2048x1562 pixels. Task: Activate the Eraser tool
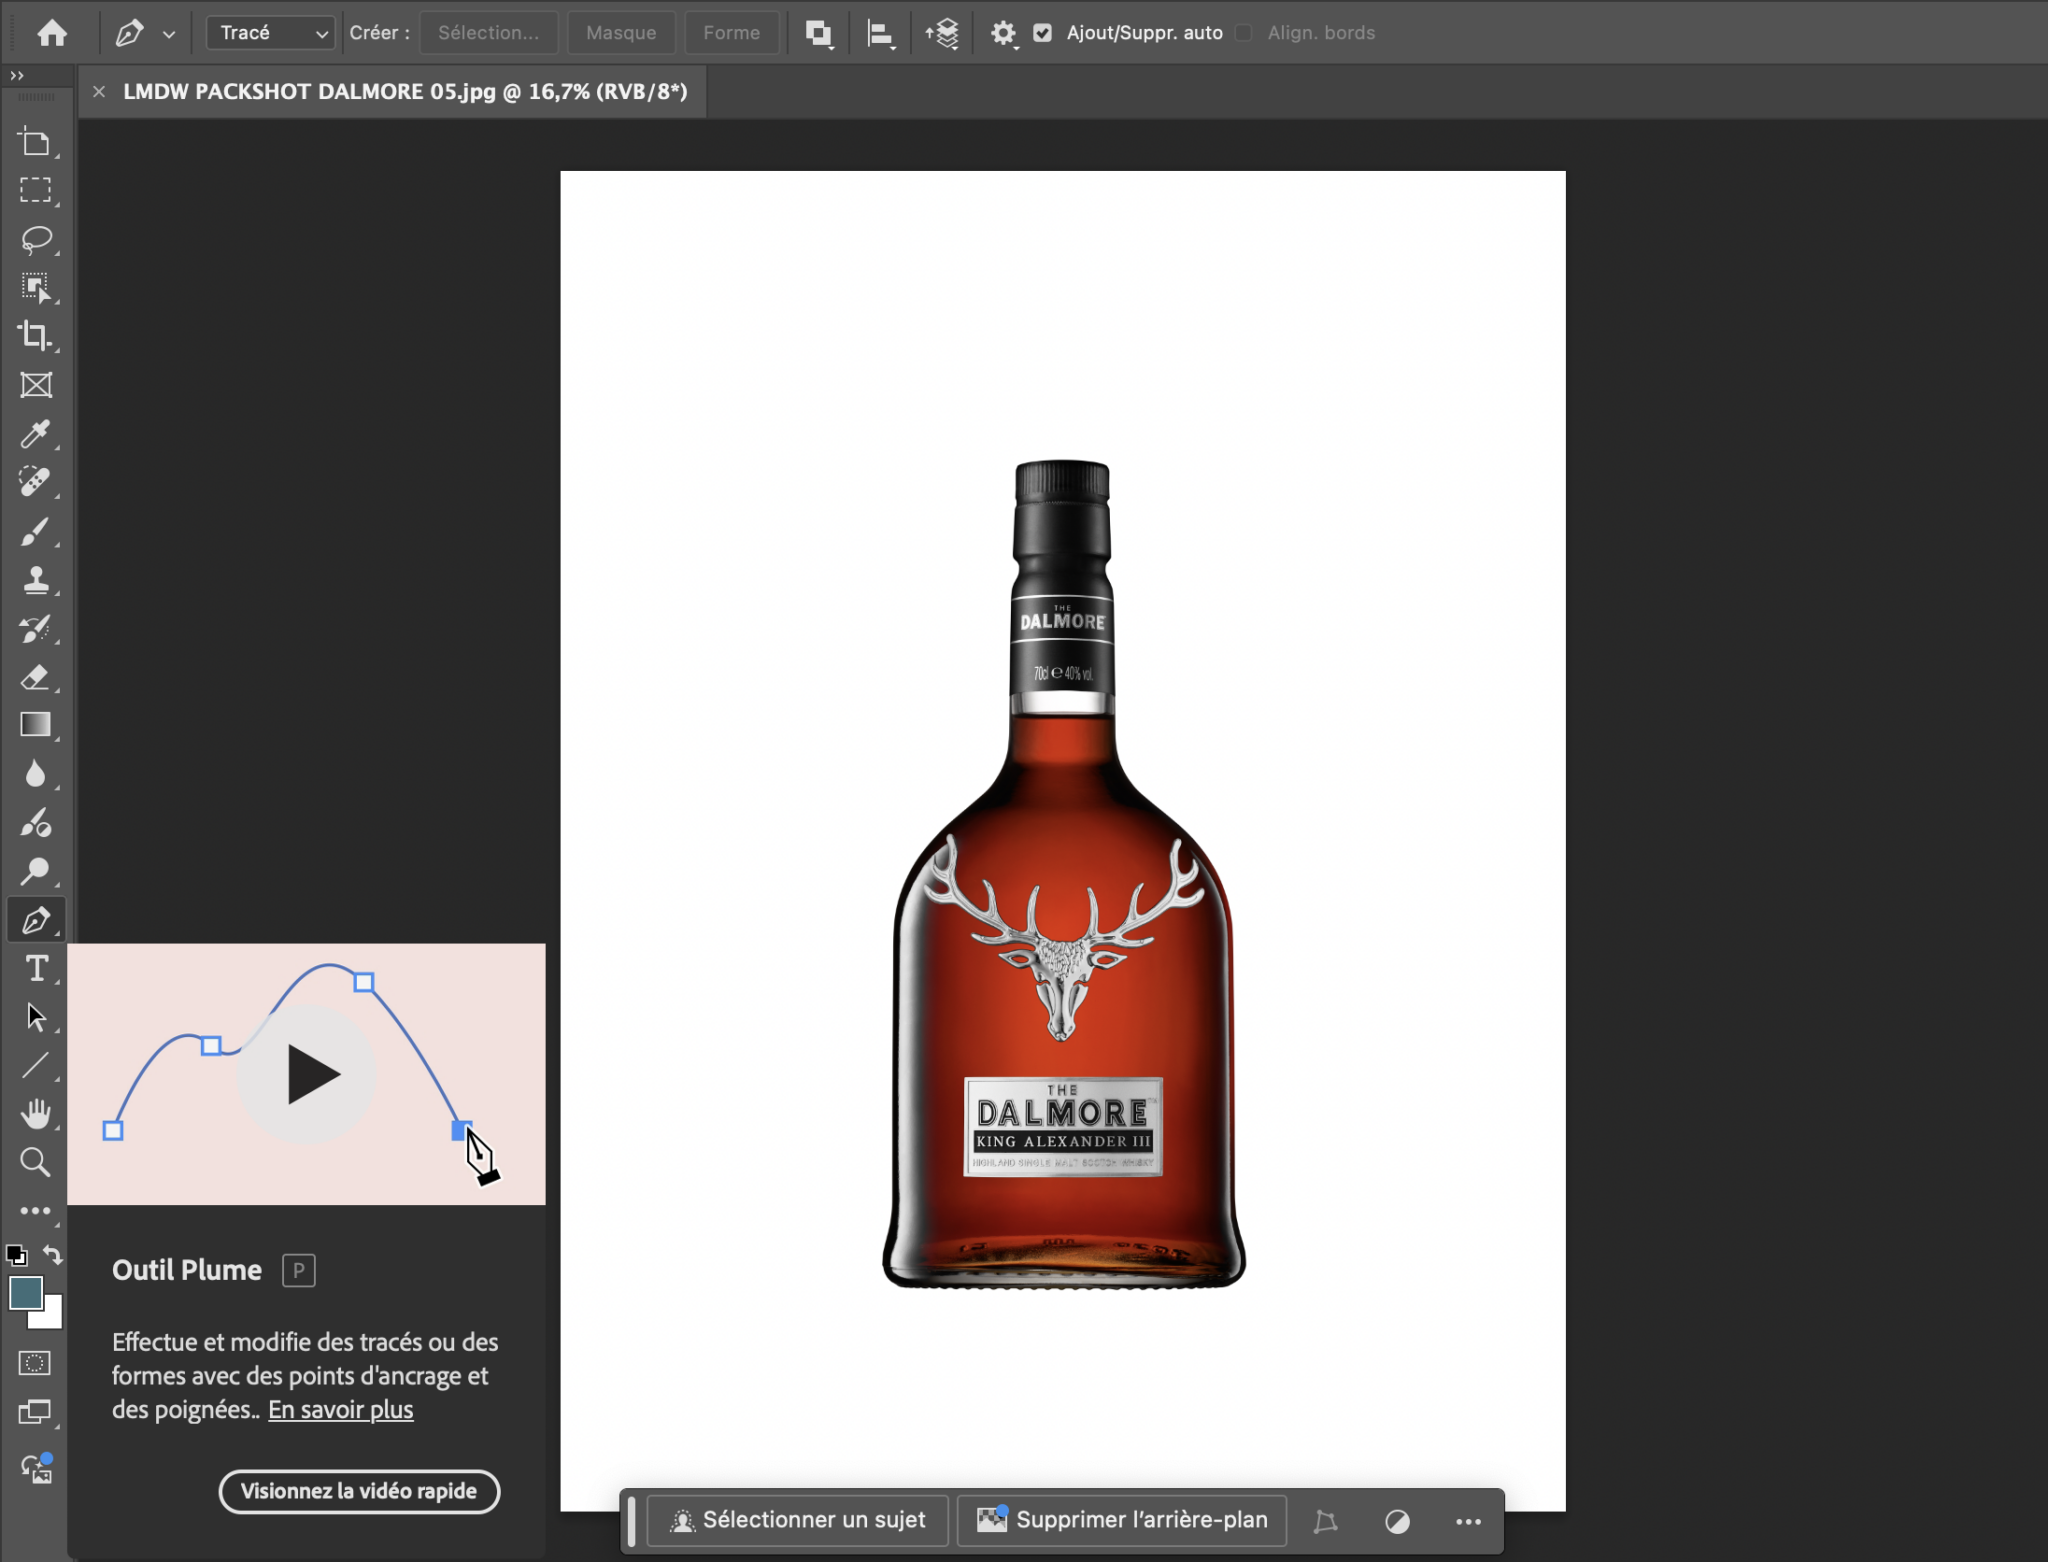(x=36, y=677)
